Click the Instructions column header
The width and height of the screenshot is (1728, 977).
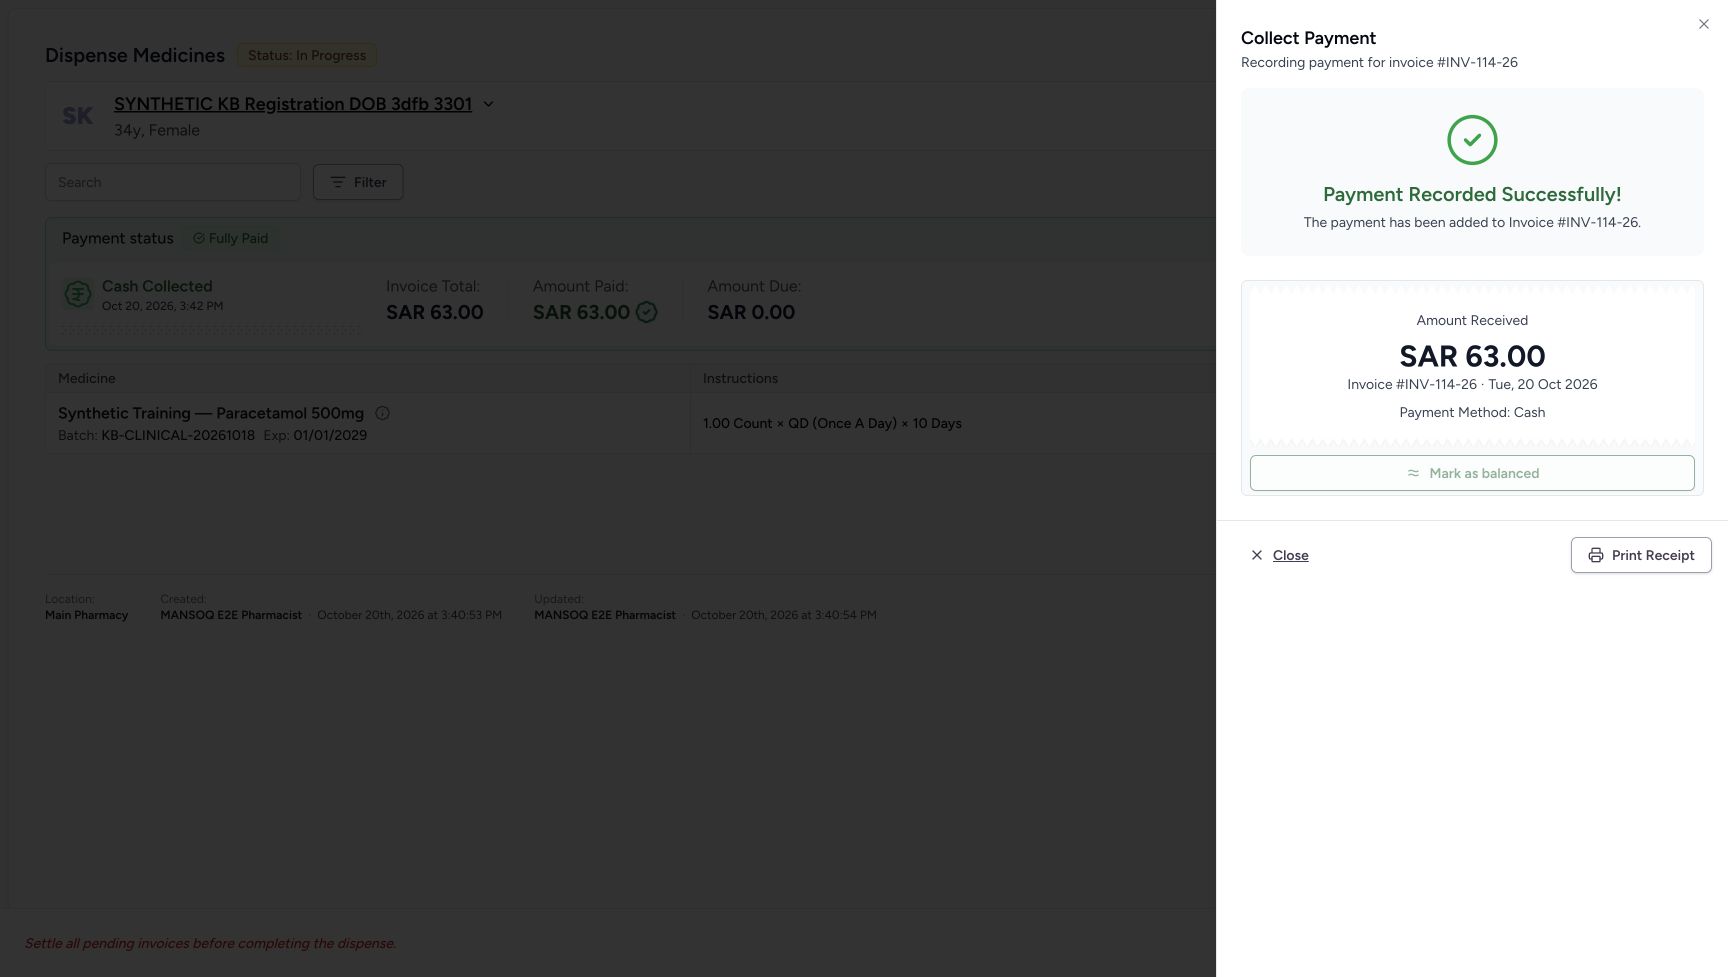click(740, 378)
